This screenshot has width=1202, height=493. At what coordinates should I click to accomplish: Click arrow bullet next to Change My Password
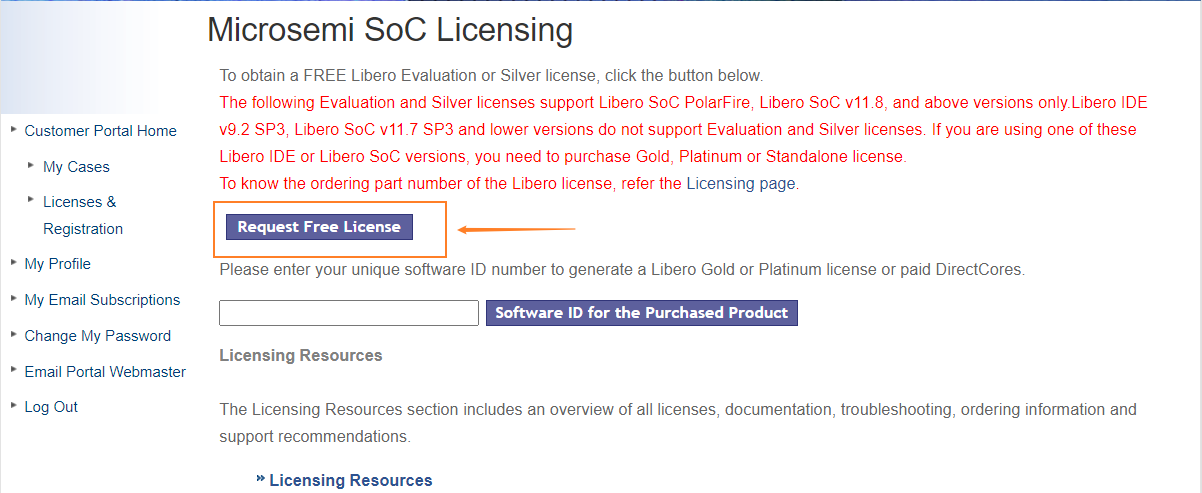click(14, 334)
